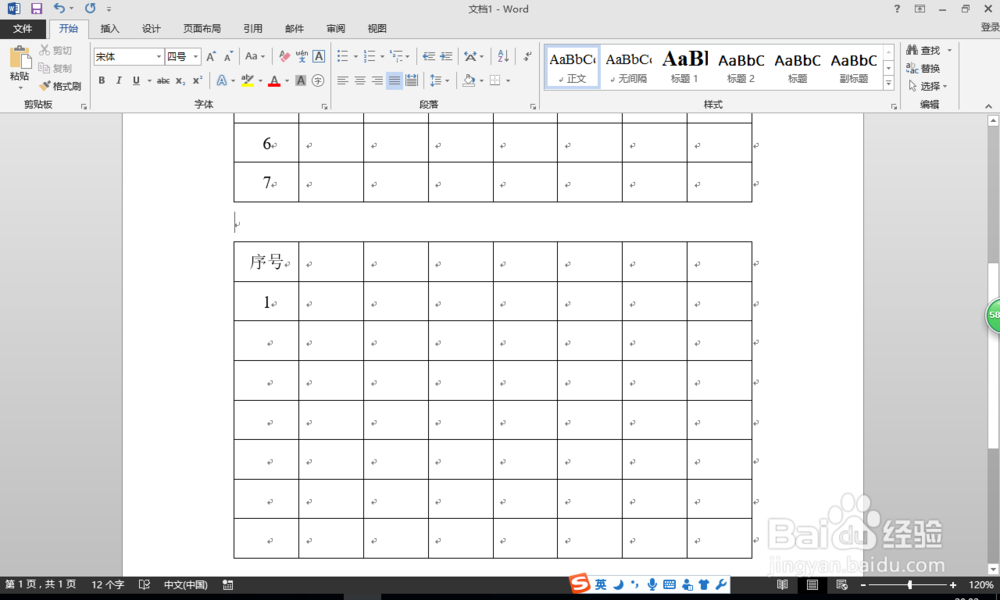Enable centered paragraph alignment

[359, 79]
